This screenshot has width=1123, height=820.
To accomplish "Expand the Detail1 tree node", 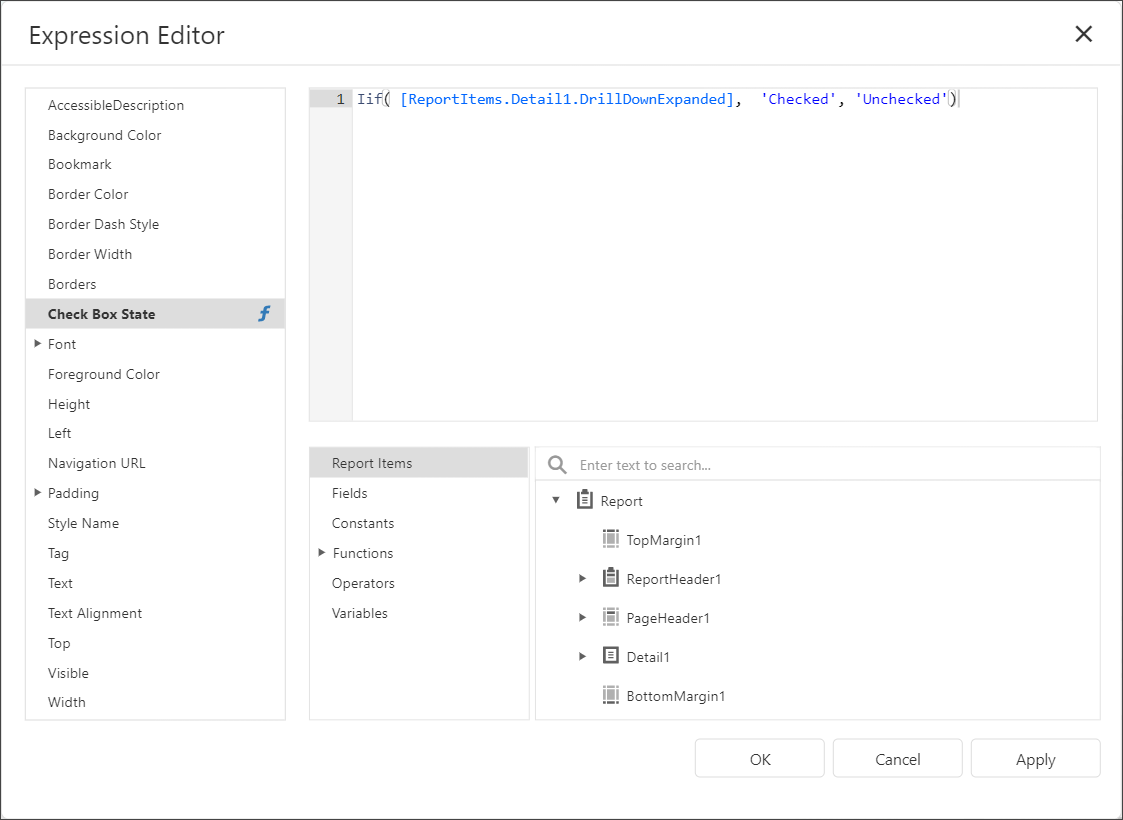I will pyautogui.click(x=583, y=656).
